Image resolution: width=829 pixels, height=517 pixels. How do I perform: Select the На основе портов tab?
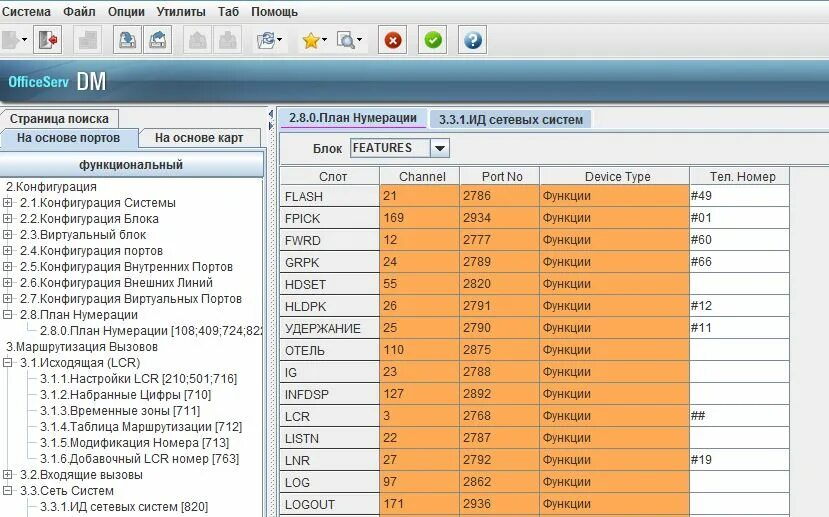click(69, 138)
